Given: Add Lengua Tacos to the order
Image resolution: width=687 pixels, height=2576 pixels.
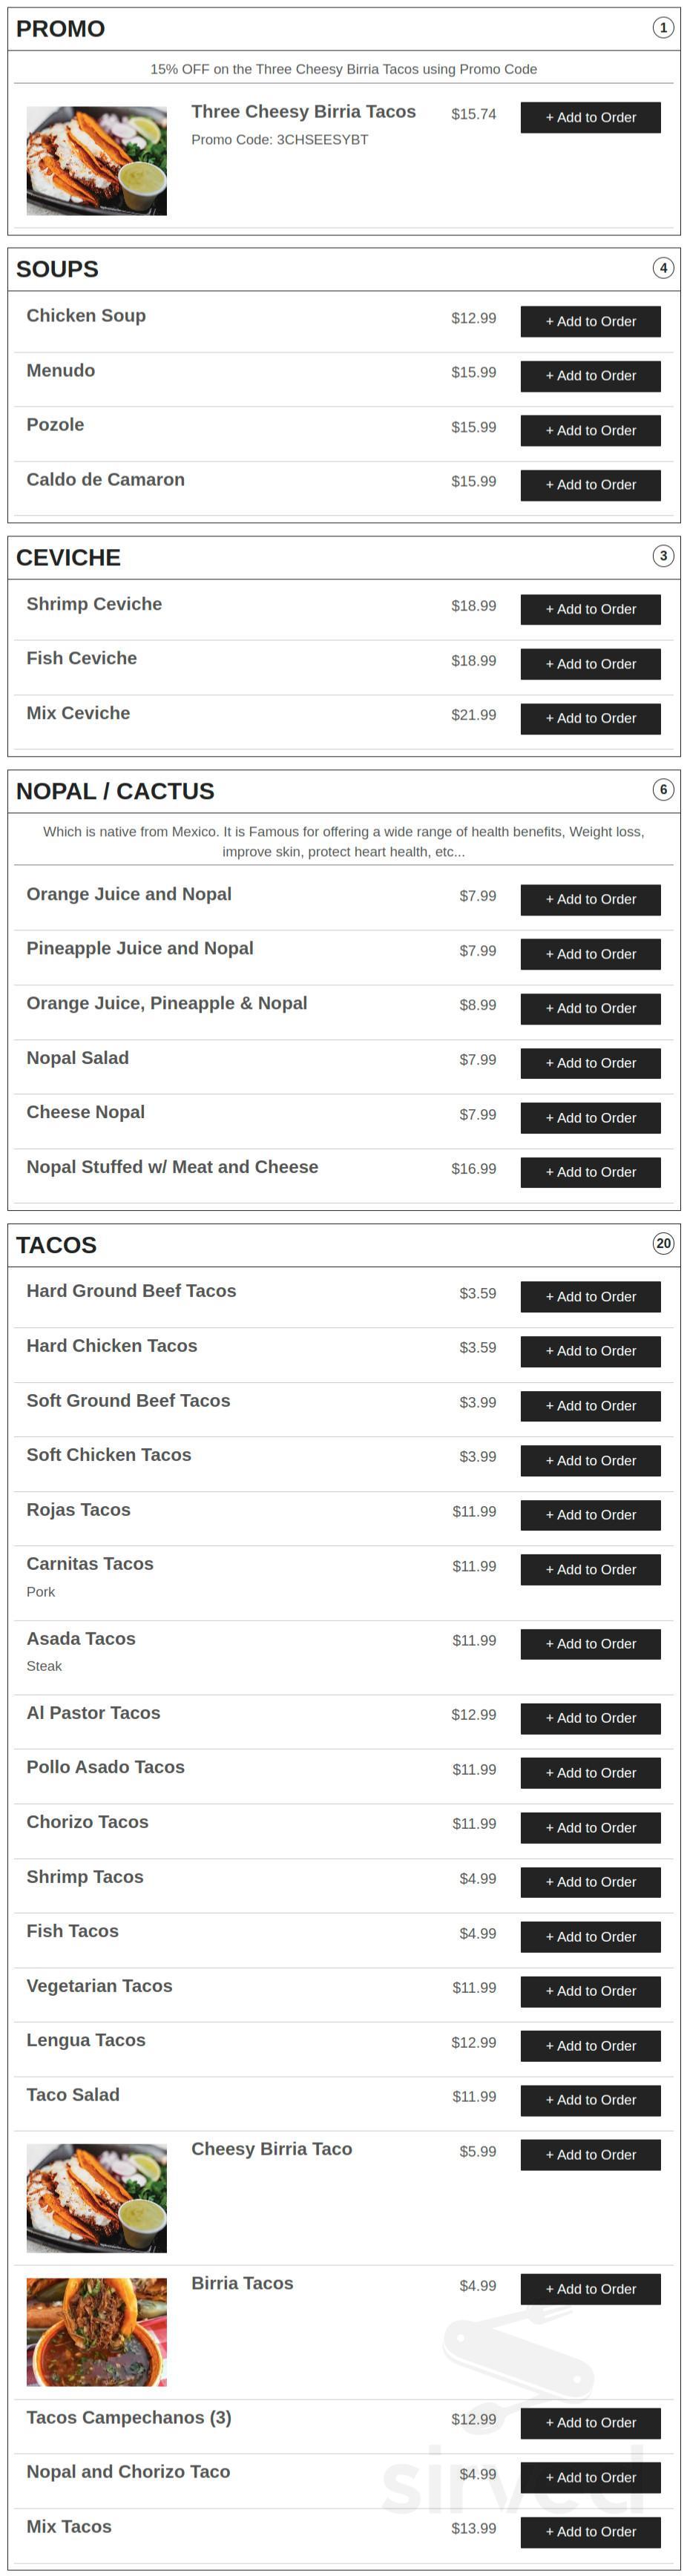Looking at the screenshot, I should tap(590, 2045).
